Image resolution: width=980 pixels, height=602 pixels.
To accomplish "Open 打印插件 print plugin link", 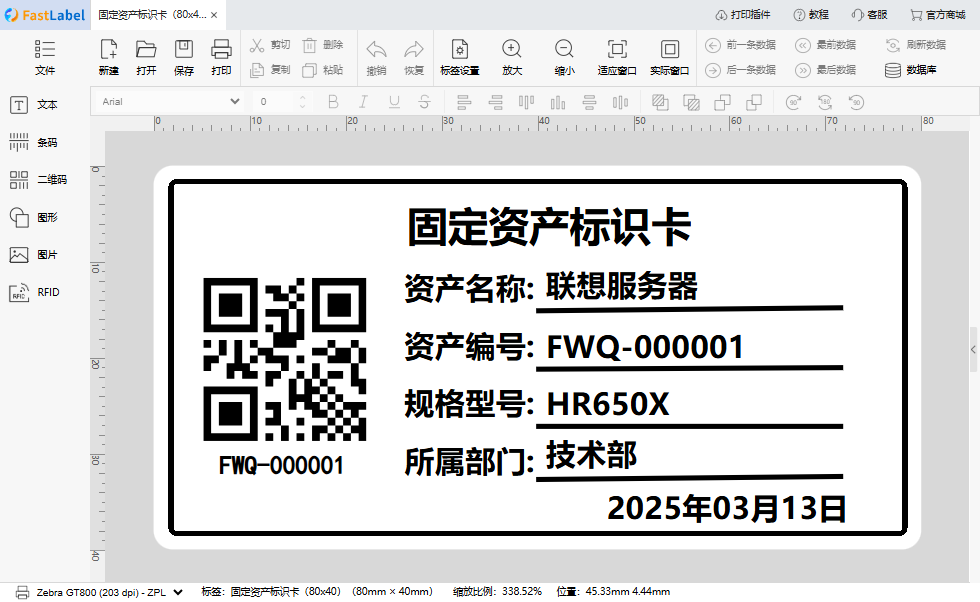I will click(743, 14).
